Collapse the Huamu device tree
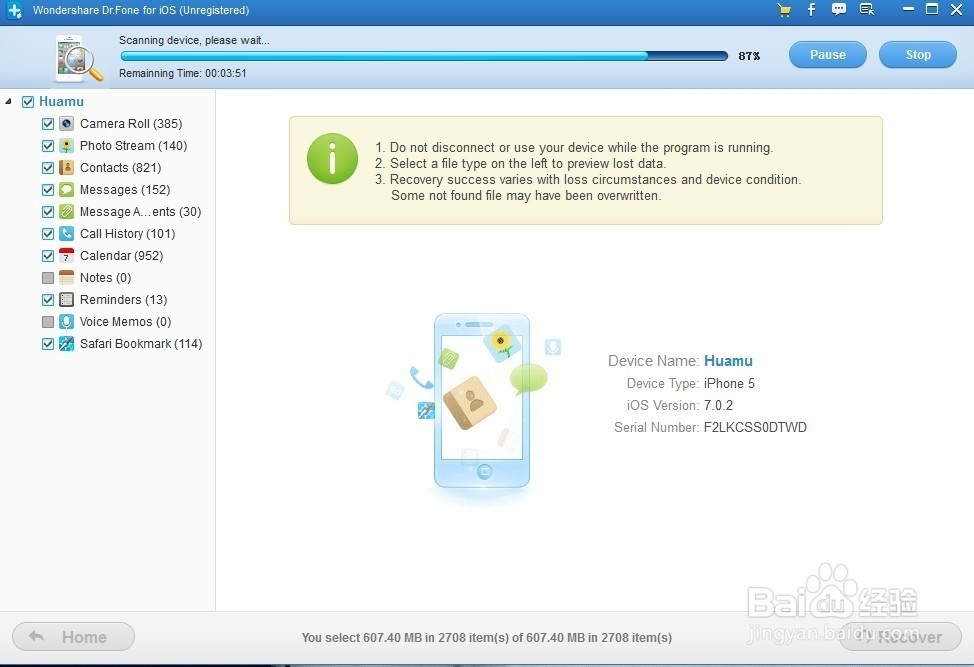Image resolution: width=974 pixels, height=667 pixels. pos(9,102)
